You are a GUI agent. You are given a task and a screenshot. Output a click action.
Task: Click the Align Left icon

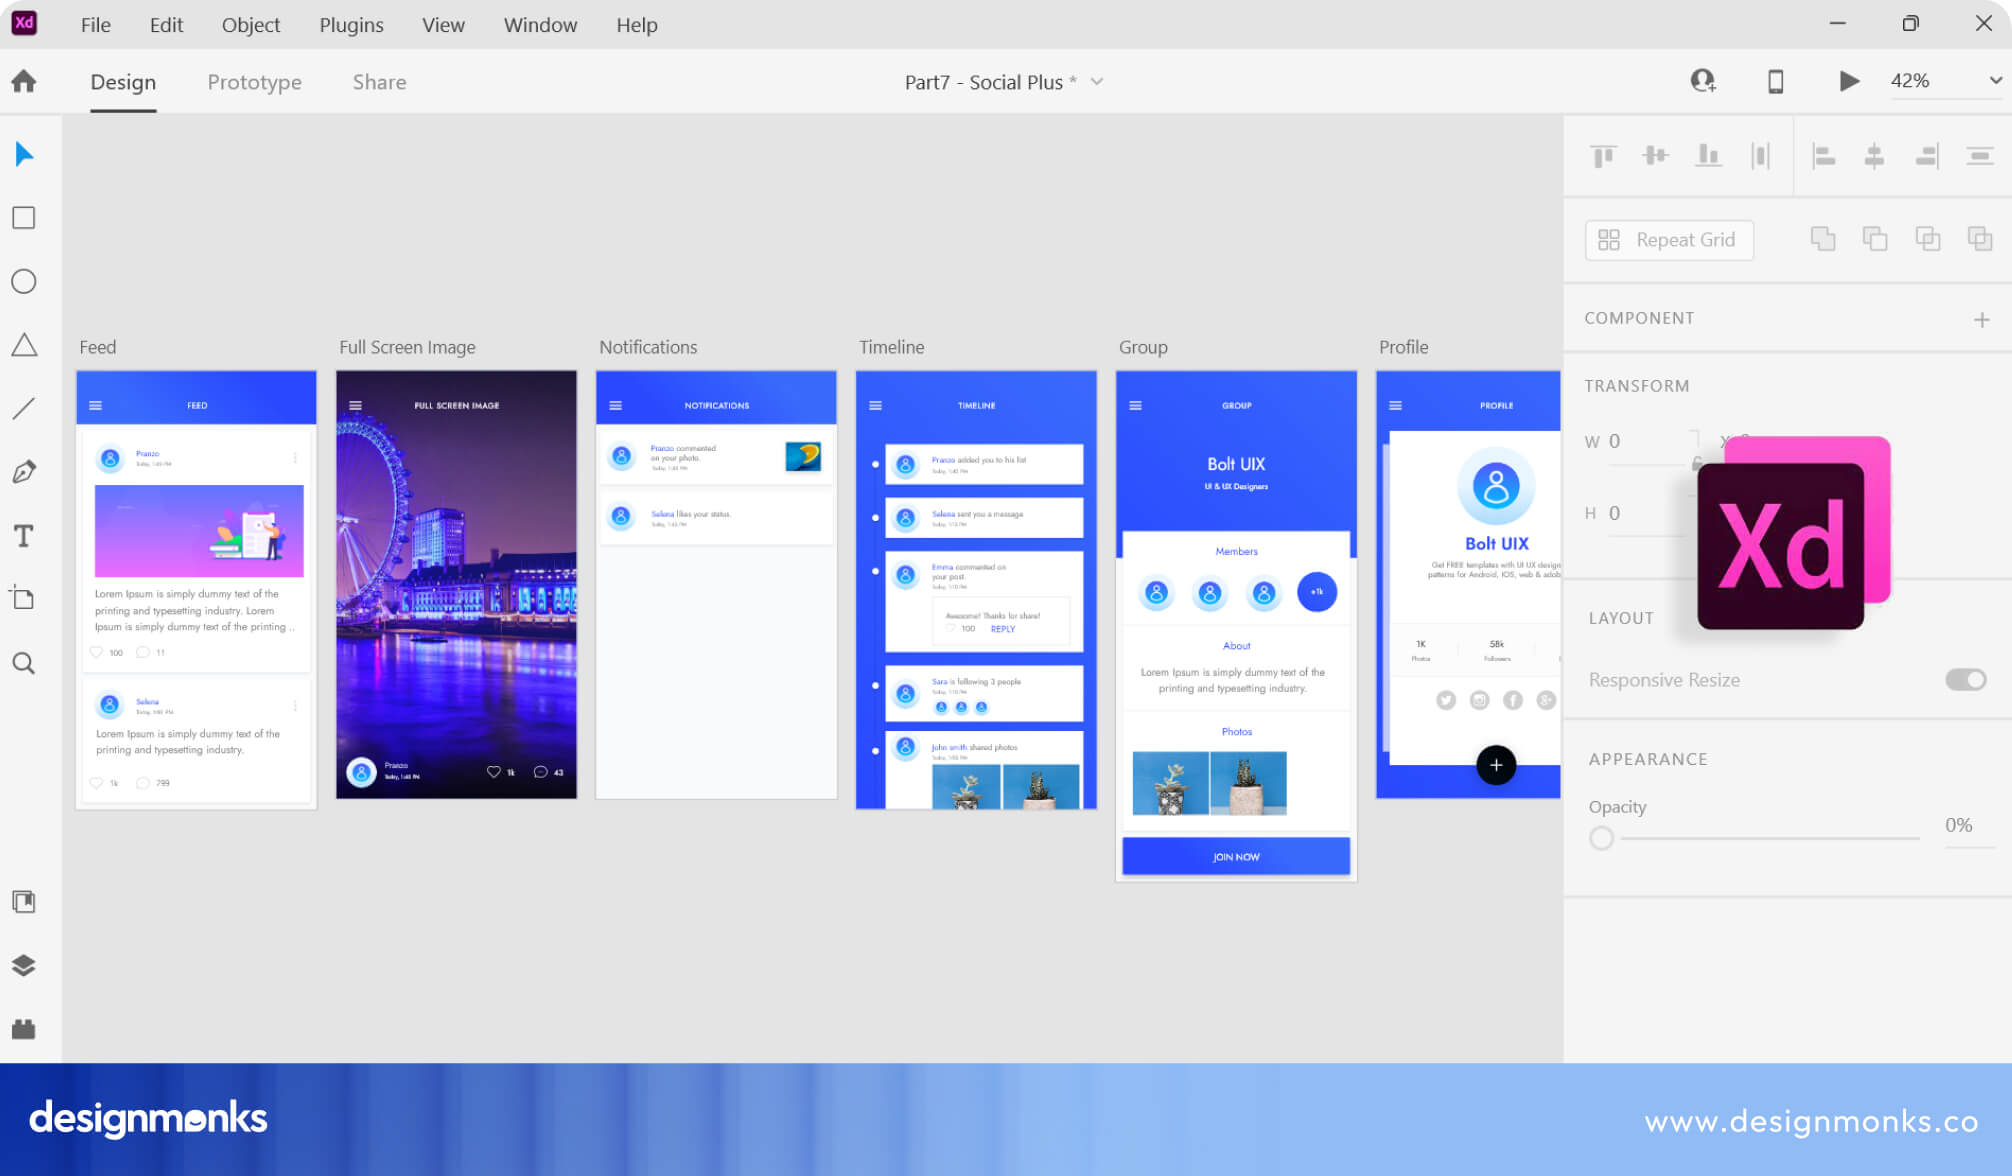pyautogui.click(x=1824, y=156)
